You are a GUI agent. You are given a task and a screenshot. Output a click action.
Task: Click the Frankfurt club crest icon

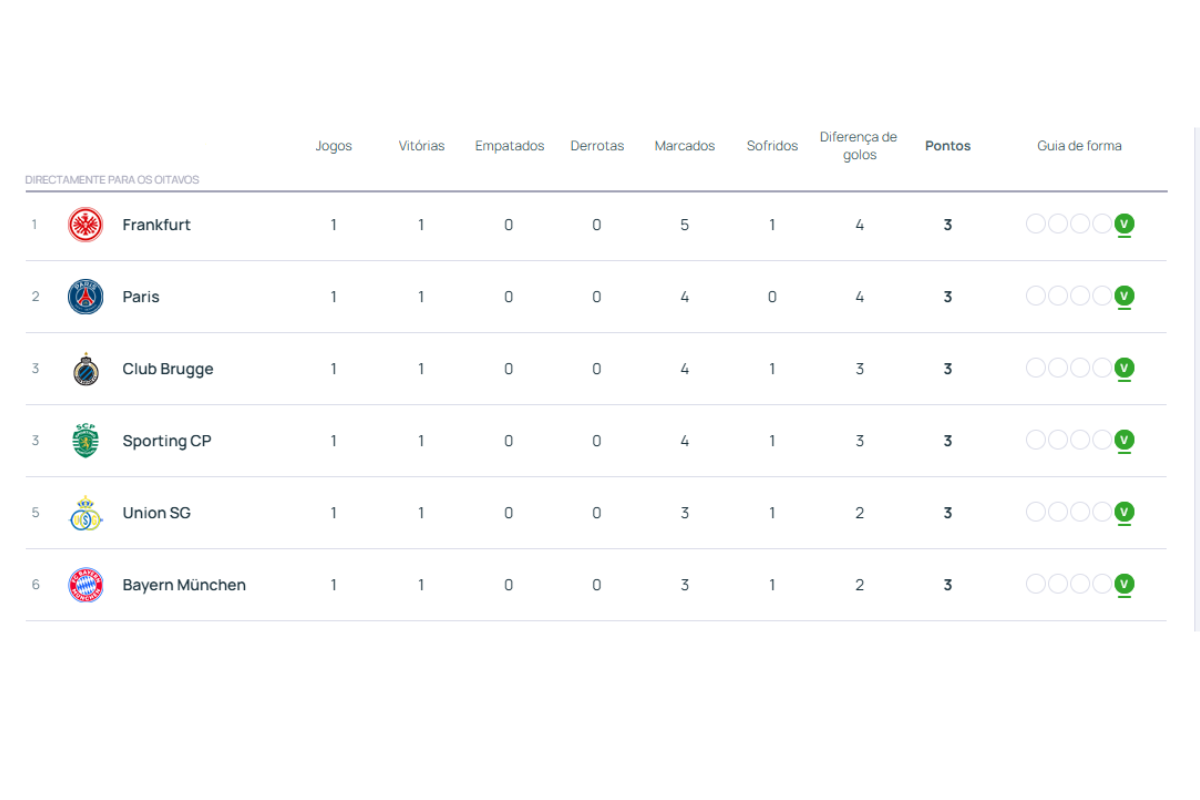(85, 225)
